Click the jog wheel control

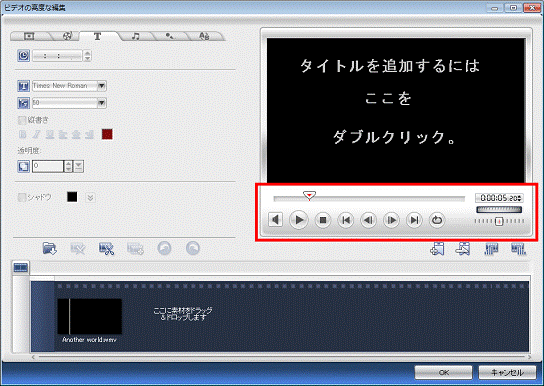(x=499, y=209)
